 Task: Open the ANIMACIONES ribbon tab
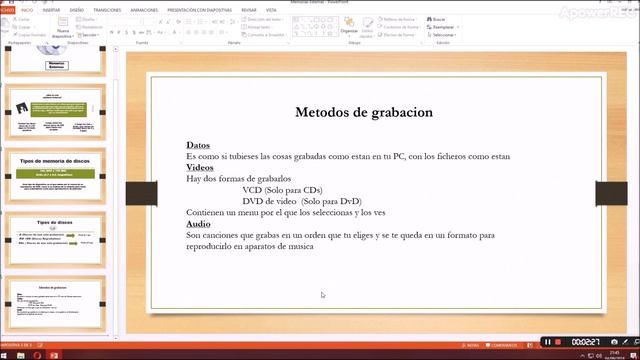tap(144, 10)
